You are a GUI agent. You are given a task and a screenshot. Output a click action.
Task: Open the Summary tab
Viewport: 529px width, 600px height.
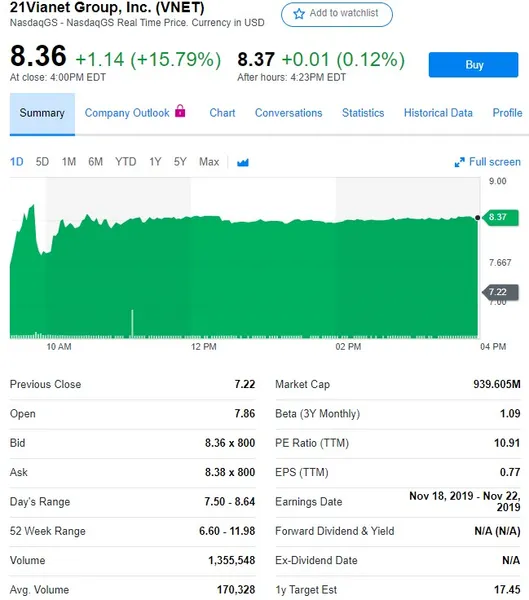(x=42, y=114)
